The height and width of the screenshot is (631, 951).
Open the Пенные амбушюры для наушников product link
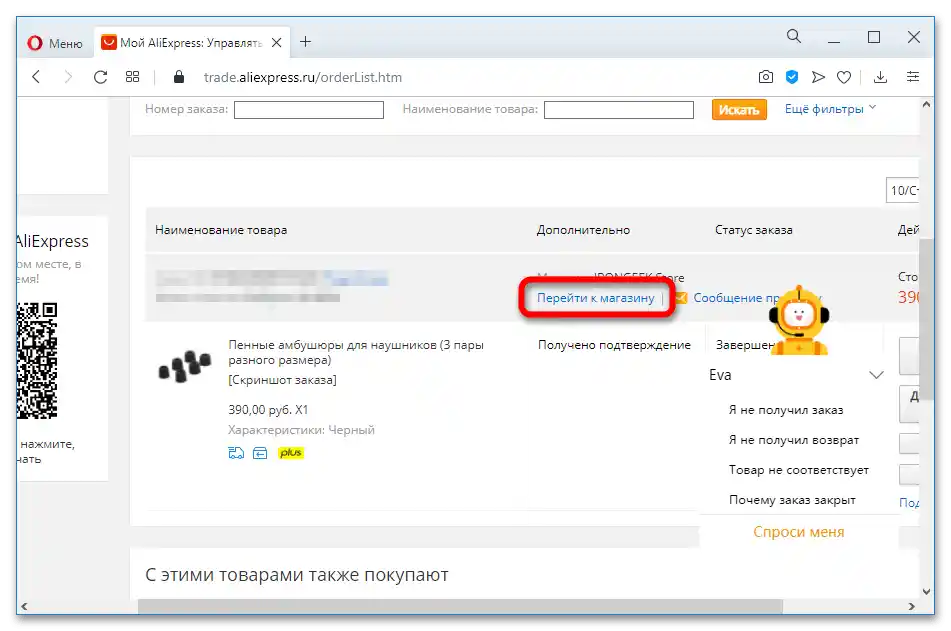coord(355,353)
